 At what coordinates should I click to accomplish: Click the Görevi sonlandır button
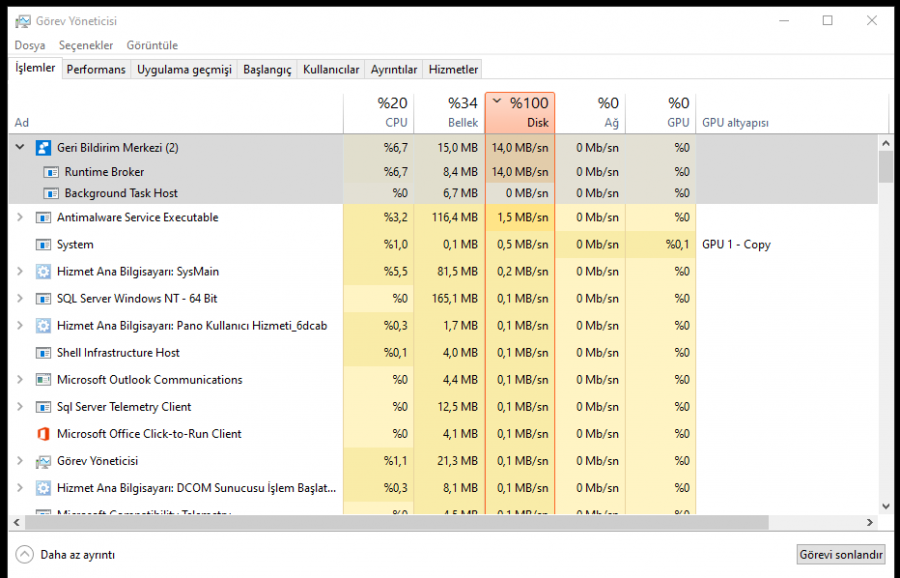pos(841,554)
